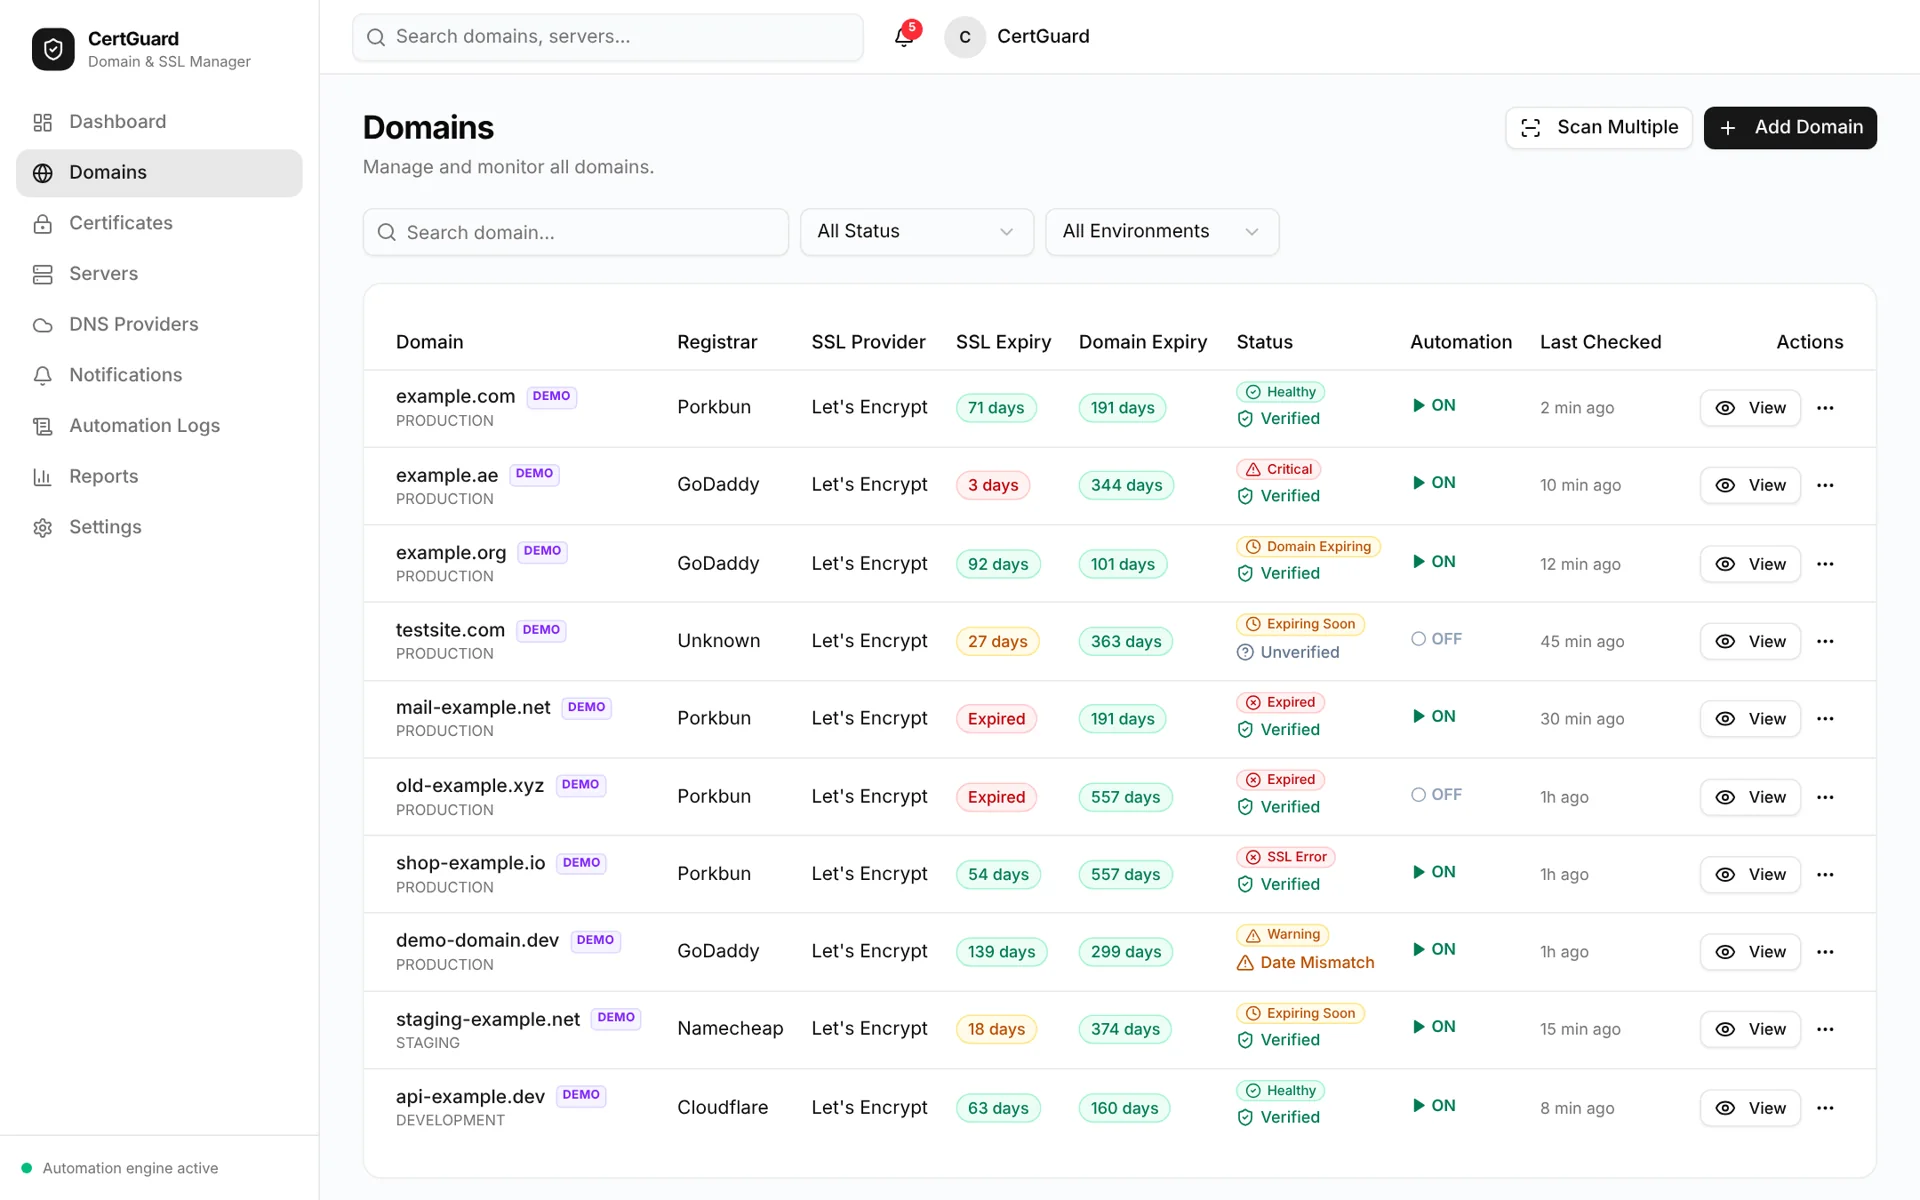Click the Add Domain button

coord(1790,128)
